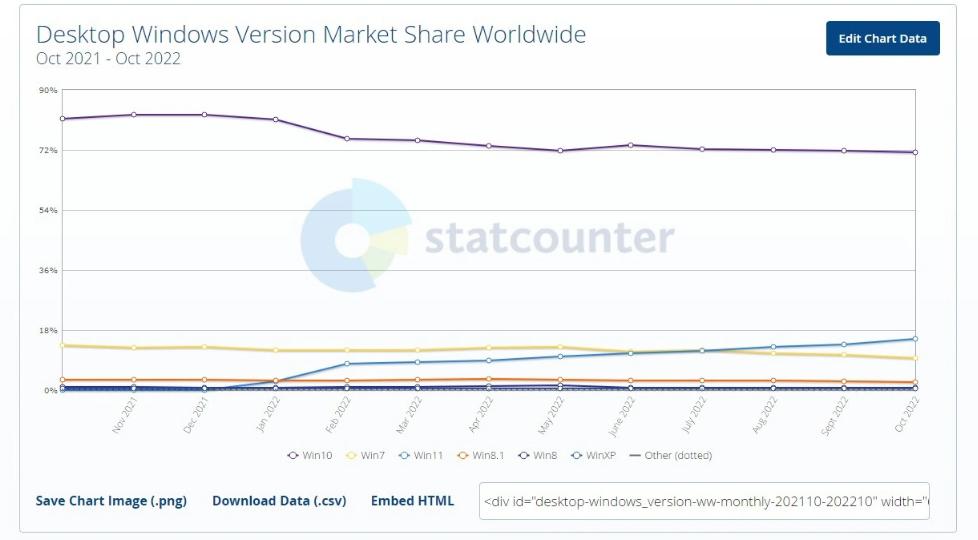Toggle Win8 series in the legend
Screen dimensions: 978x540
pos(537,456)
